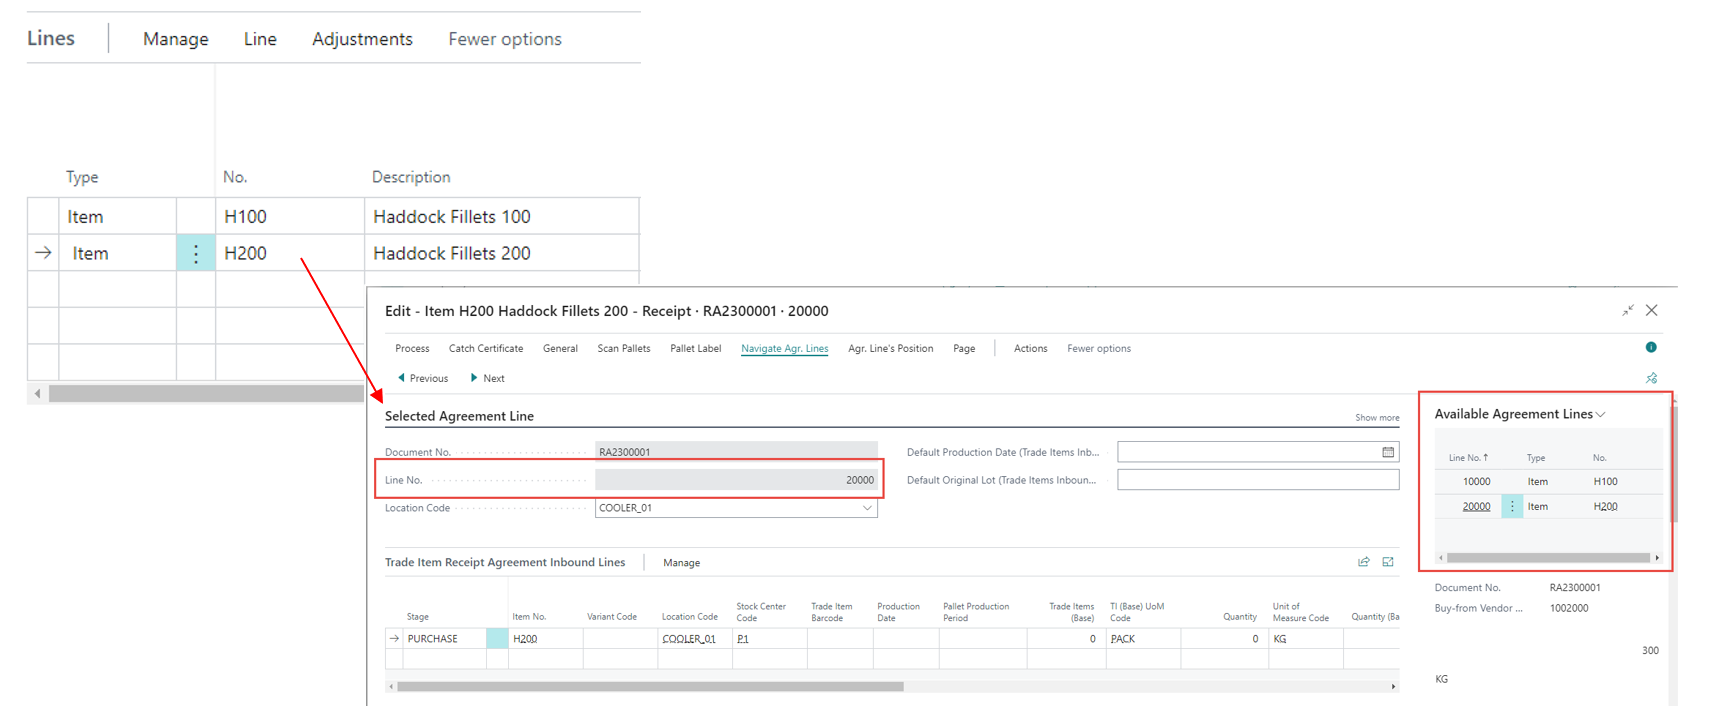
Task: Click the Next arrow icon
Action: point(474,378)
